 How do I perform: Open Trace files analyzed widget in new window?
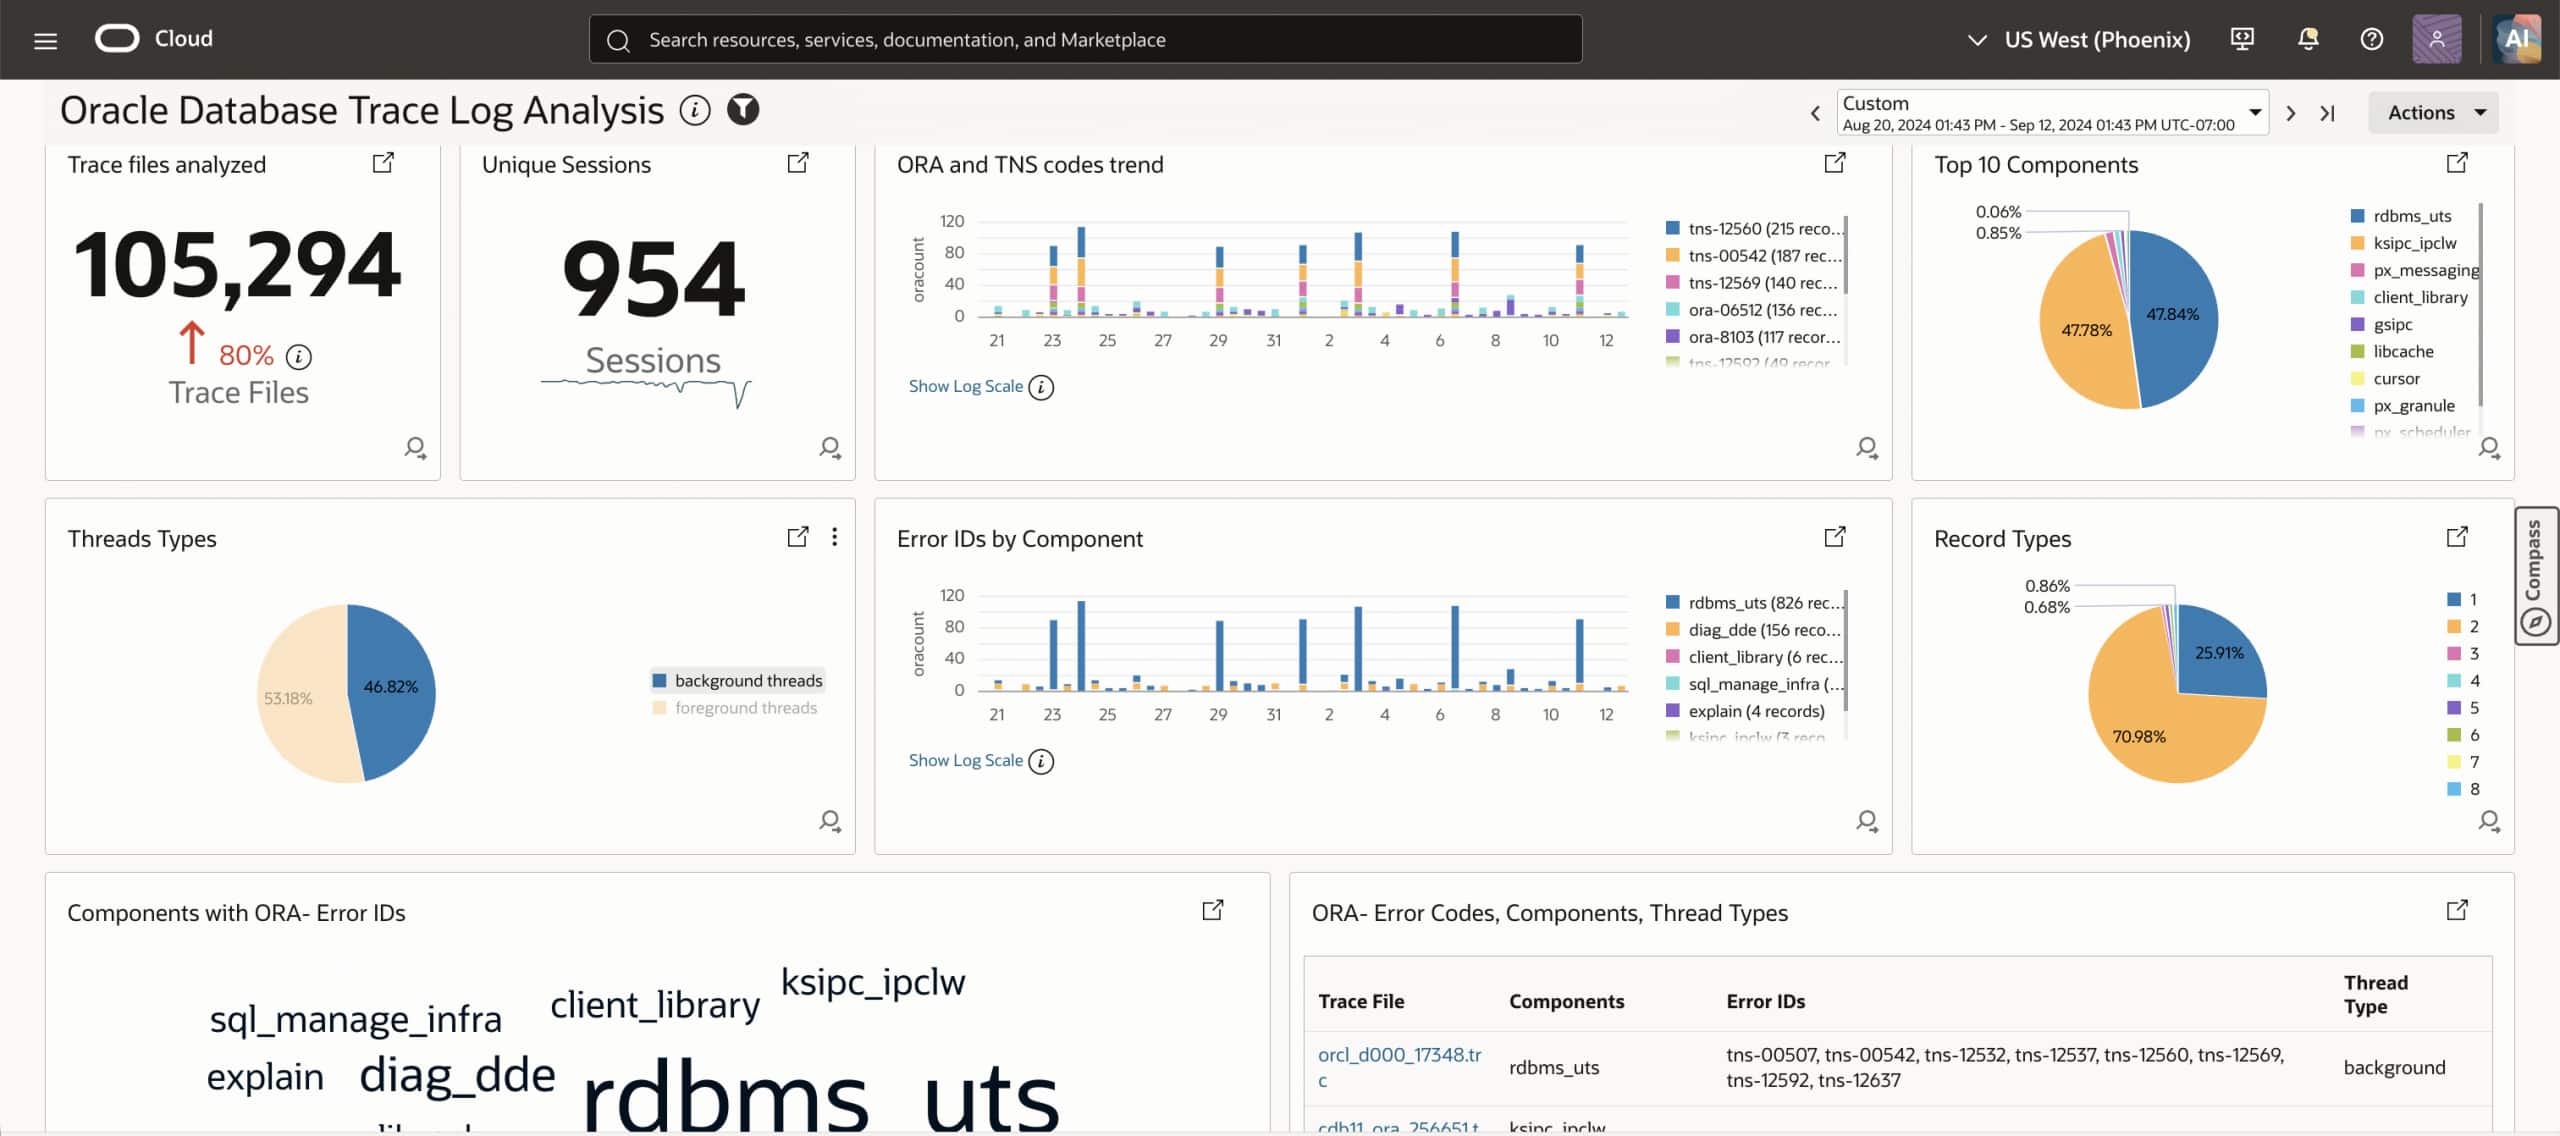(x=383, y=163)
